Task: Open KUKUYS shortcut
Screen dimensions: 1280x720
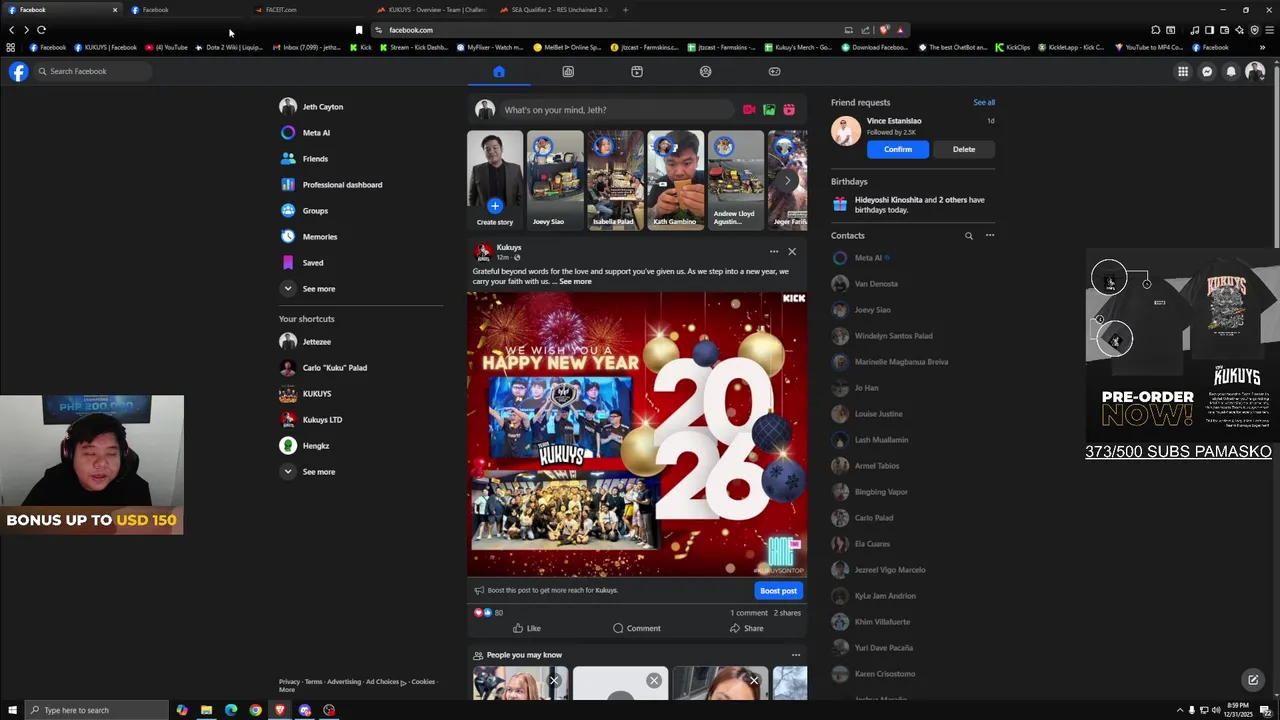Action: pos(360,394)
